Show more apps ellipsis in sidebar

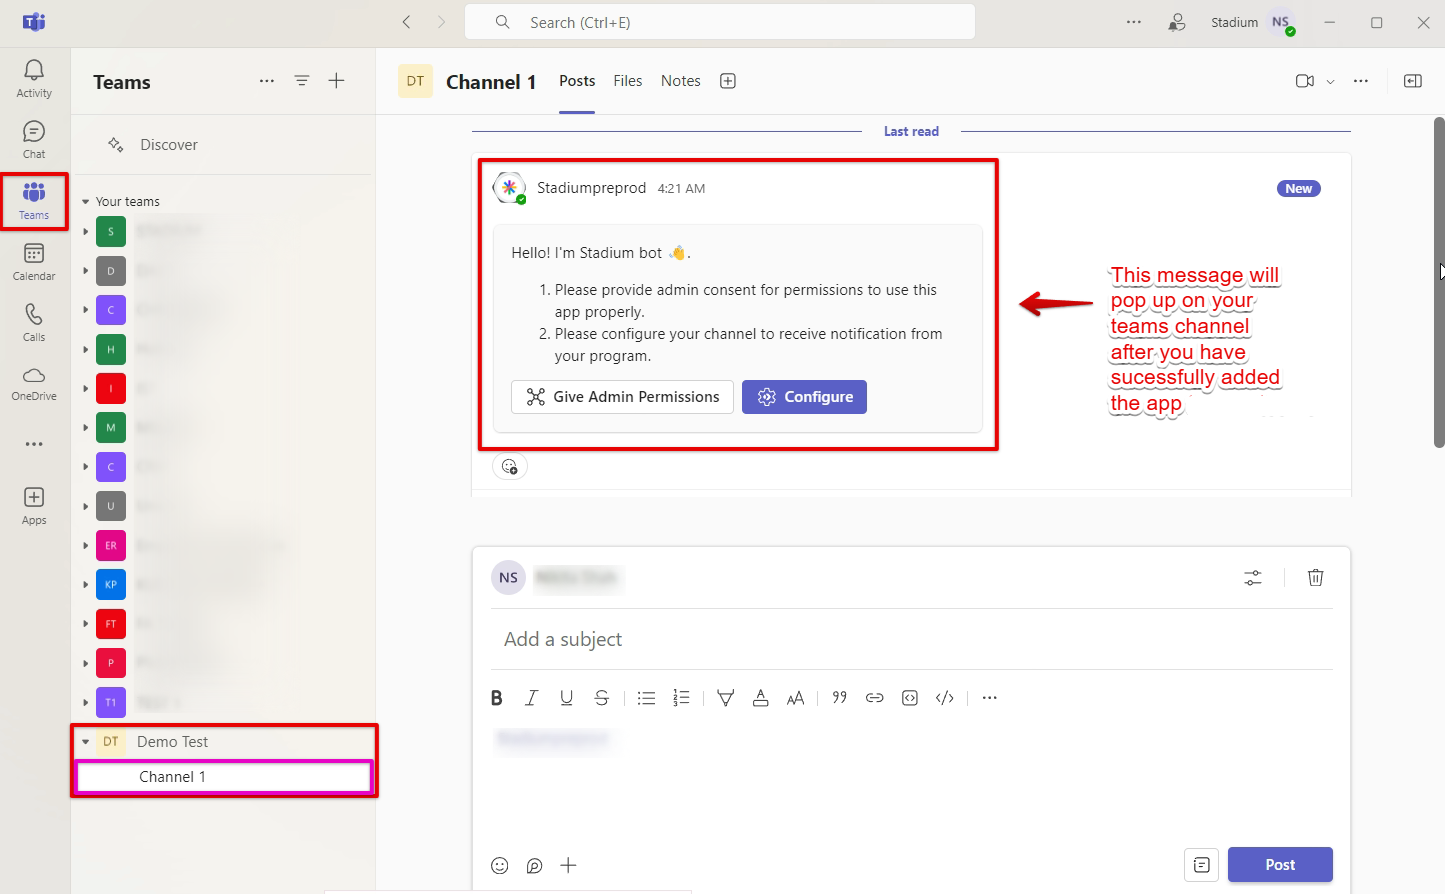(34, 444)
